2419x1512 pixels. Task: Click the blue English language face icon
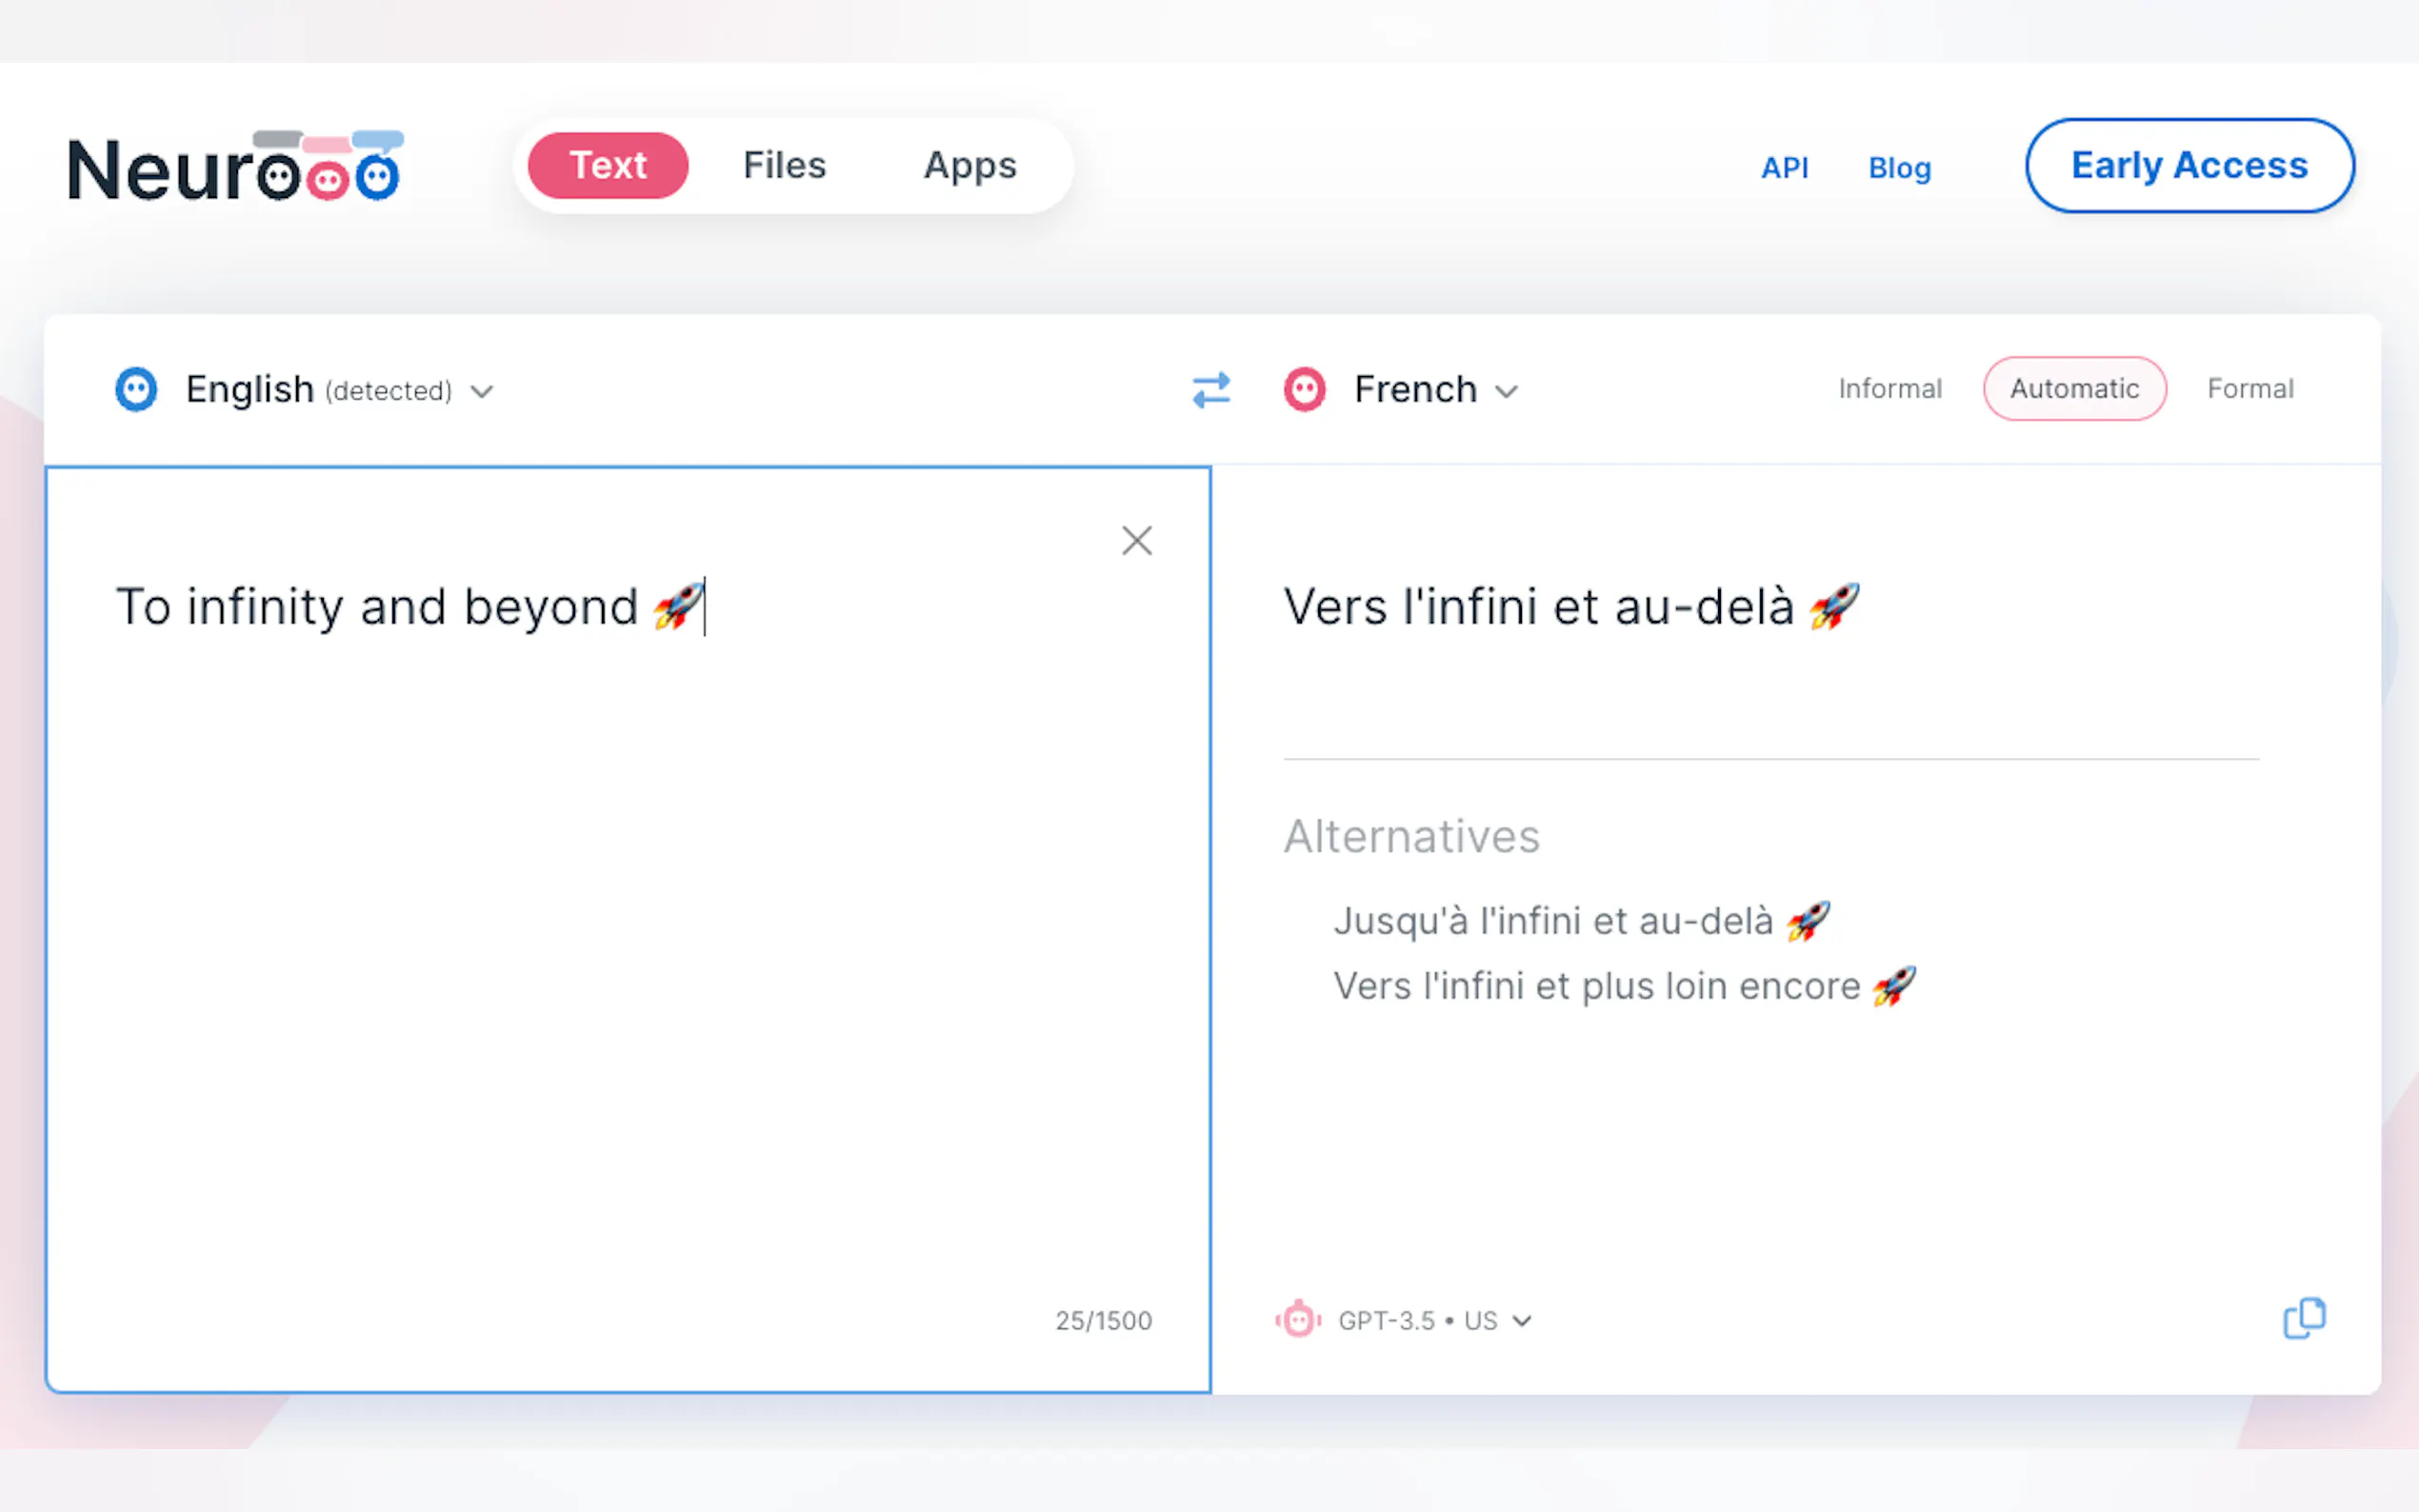click(x=136, y=389)
